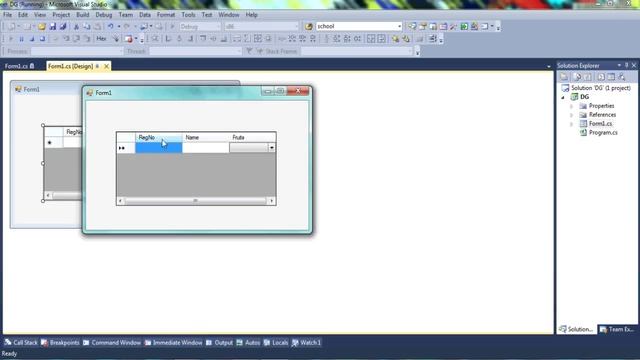Open the Format menu
The height and width of the screenshot is (360, 640).
pos(166,15)
